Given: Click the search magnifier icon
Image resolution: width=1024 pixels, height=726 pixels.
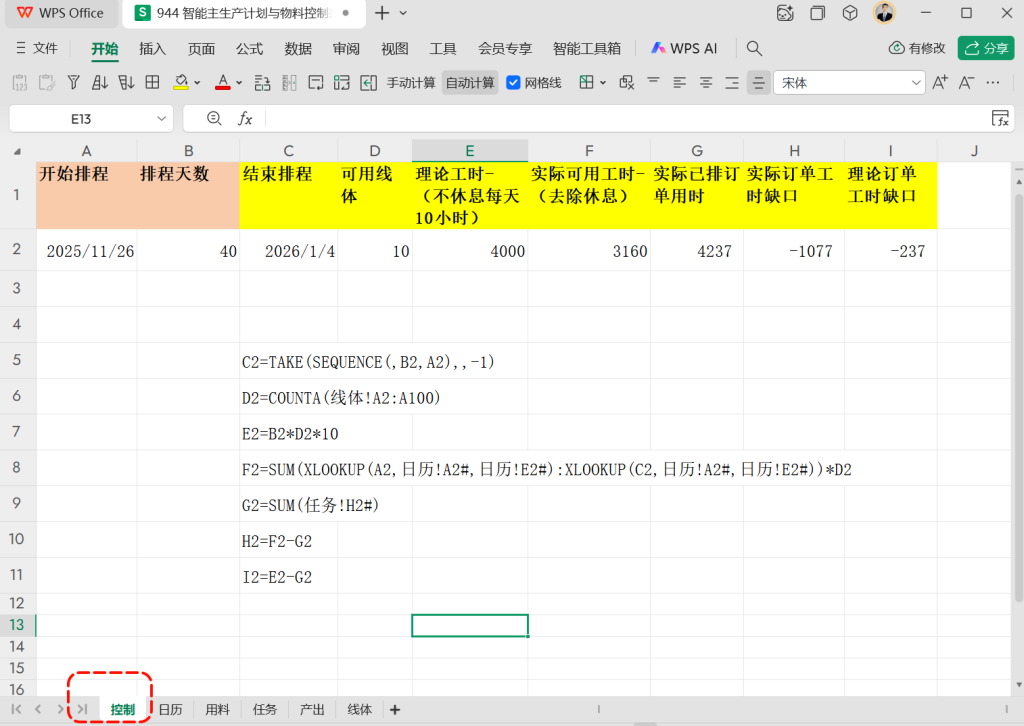Looking at the screenshot, I should [x=754, y=48].
